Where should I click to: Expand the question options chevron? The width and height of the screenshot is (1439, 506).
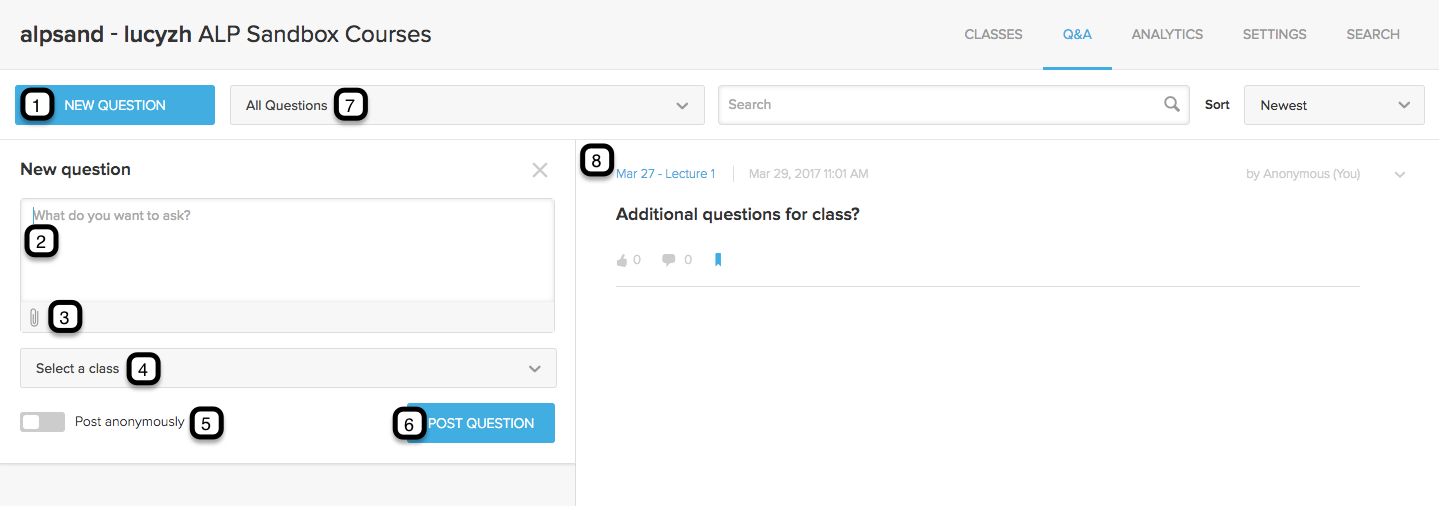[x=1400, y=175]
